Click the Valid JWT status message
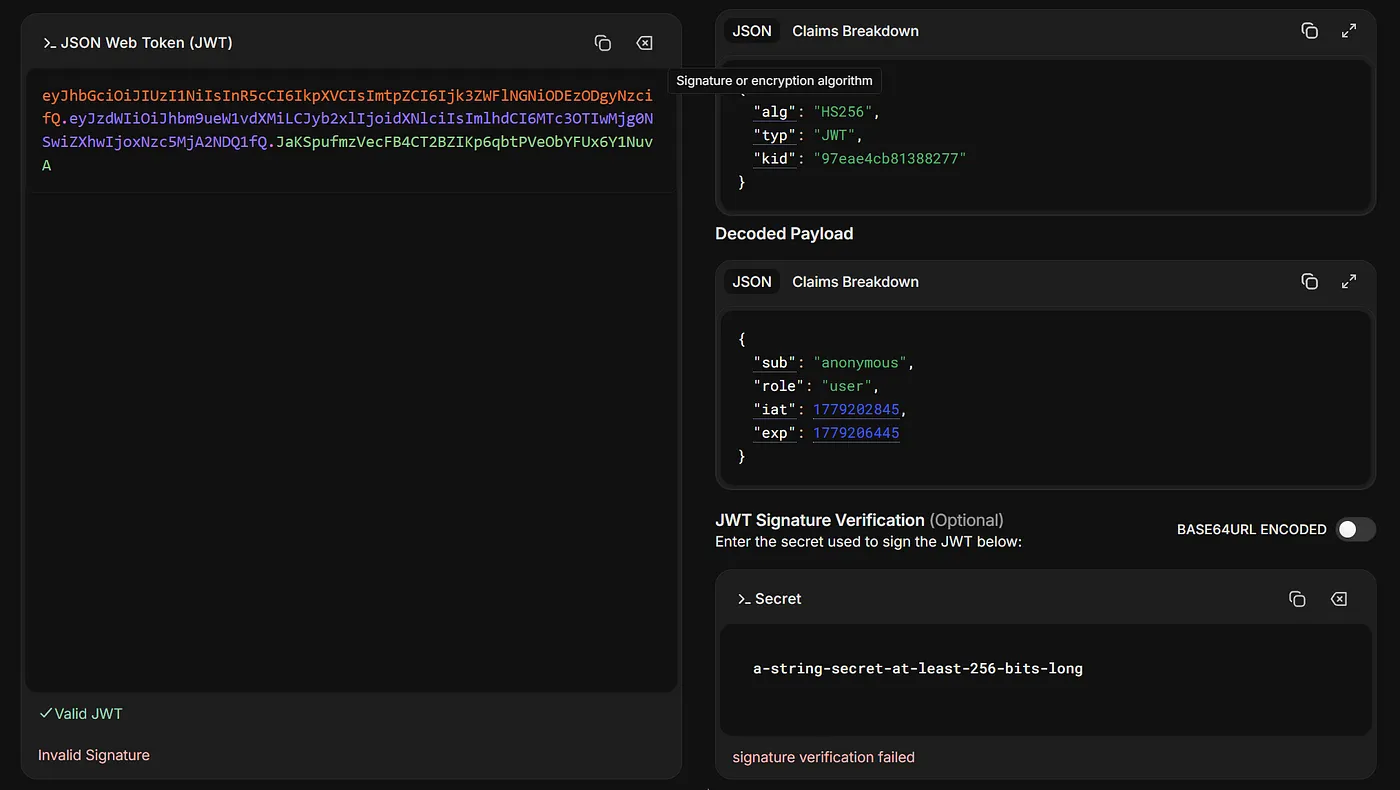The image size is (1400, 790). [80, 714]
